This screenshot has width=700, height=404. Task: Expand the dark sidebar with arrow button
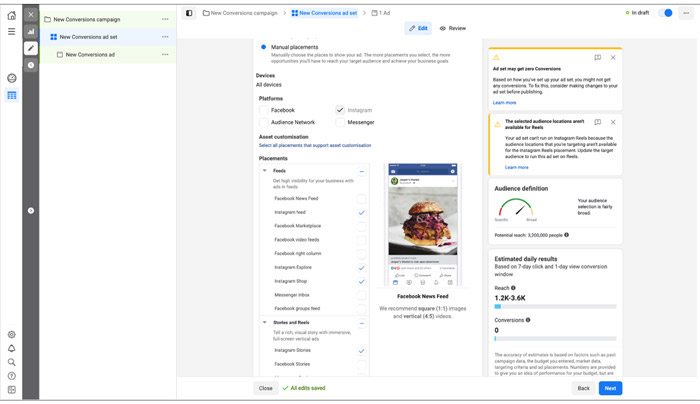click(x=31, y=210)
